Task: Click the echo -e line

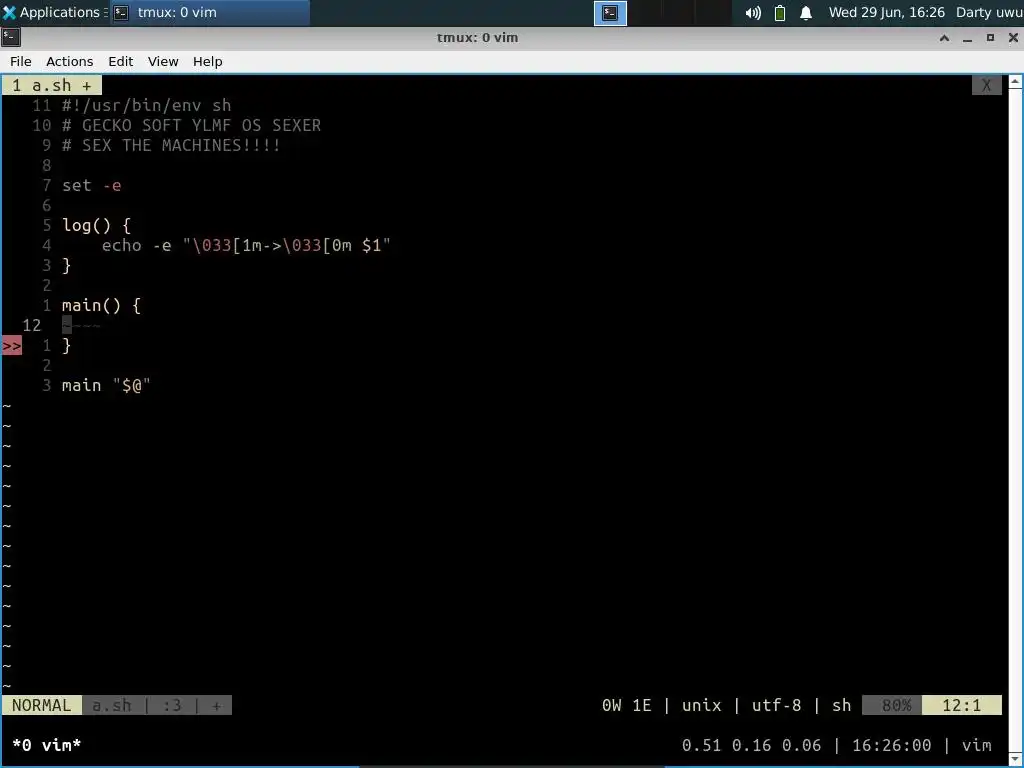Action: click(246, 246)
